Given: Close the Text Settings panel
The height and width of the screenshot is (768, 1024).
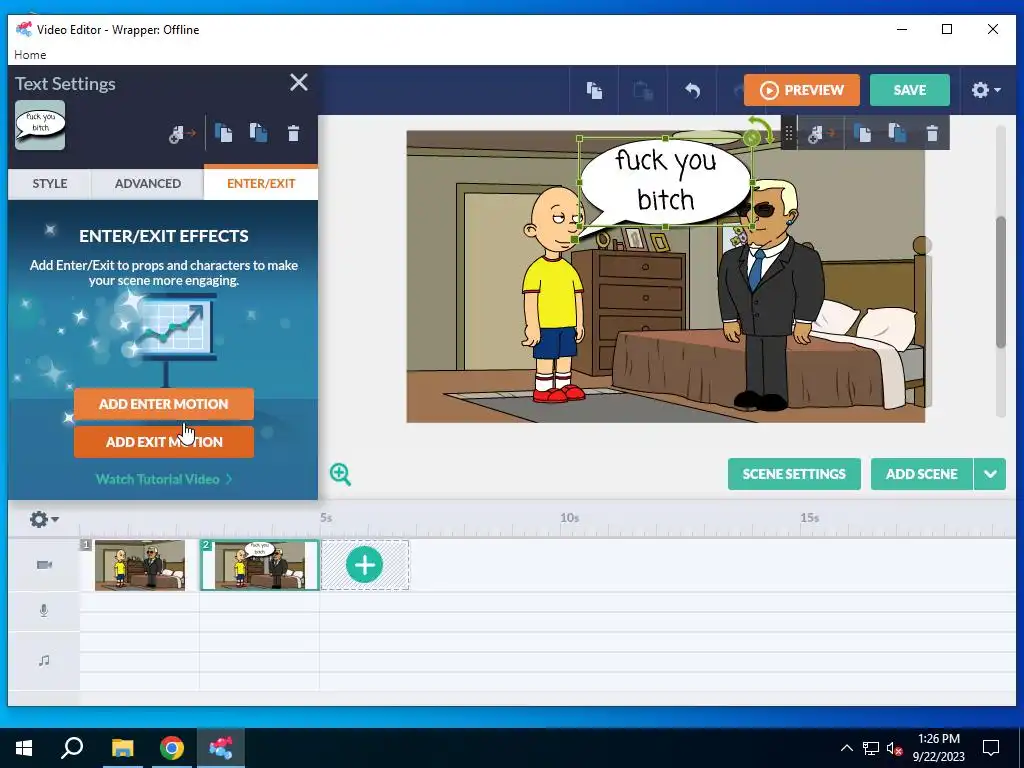Looking at the screenshot, I should click(298, 82).
